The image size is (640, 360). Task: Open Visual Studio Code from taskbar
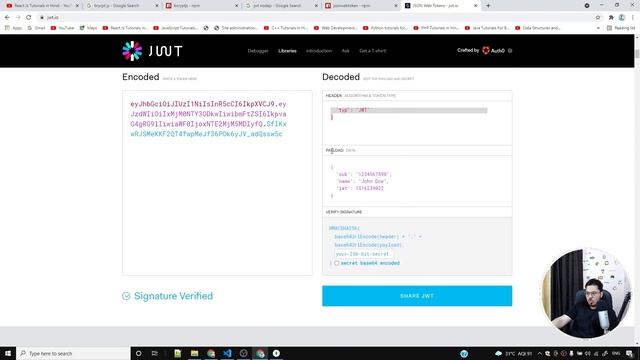[227, 353]
